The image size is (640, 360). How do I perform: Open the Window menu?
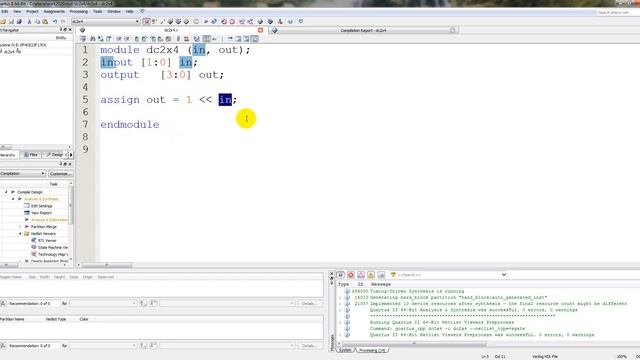click(114, 11)
